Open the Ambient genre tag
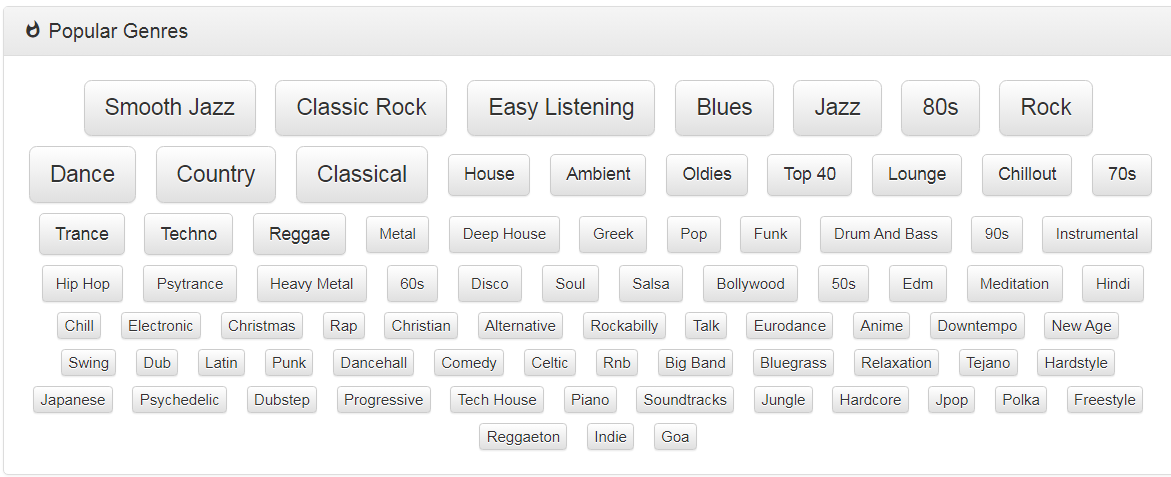Viewport: 1171px width, 477px height. (x=598, y=175)
